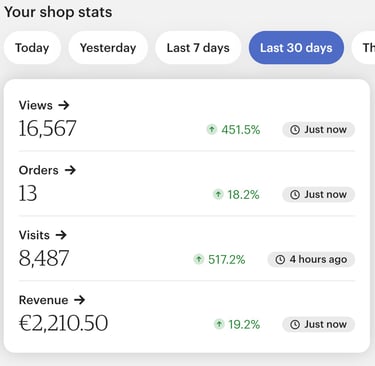The image size is (375, 366).
Task: Open the Revenue label link
Action: point(52,300)
